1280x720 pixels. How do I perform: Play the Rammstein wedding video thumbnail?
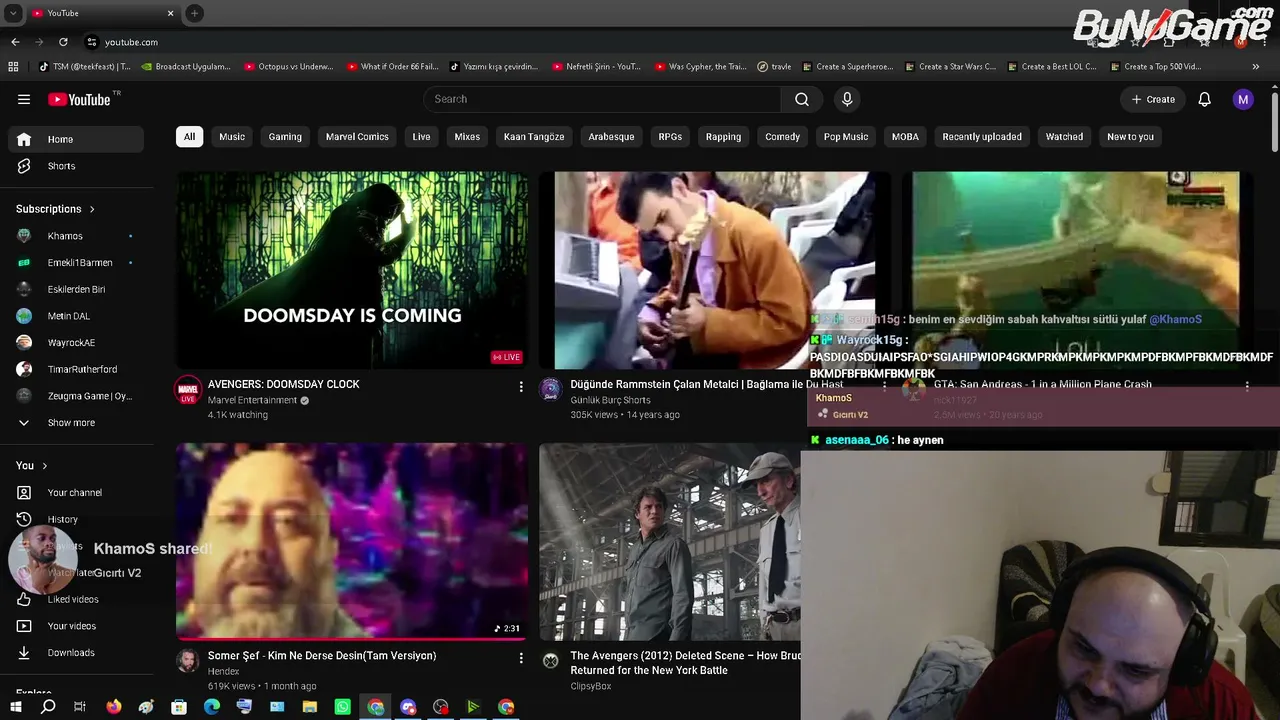(714, 270)
